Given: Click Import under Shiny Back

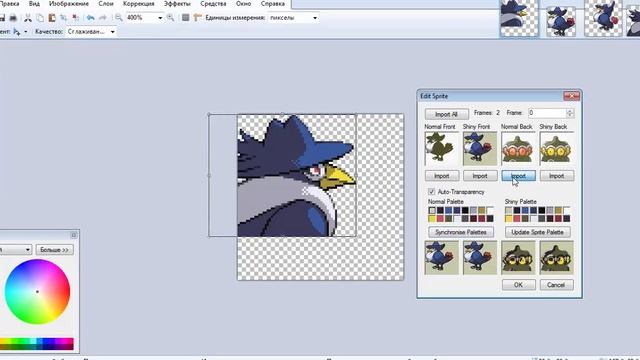Looking at the screenshot, I should tap(557, 176).
